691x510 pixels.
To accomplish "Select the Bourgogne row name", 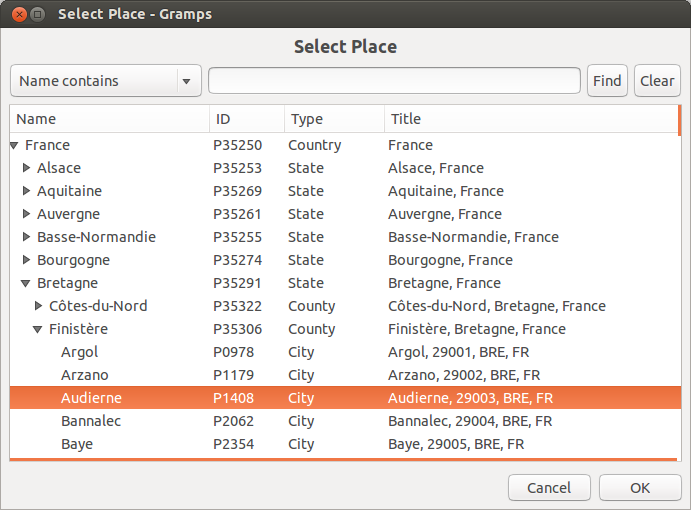I will (x=74, y=260).
